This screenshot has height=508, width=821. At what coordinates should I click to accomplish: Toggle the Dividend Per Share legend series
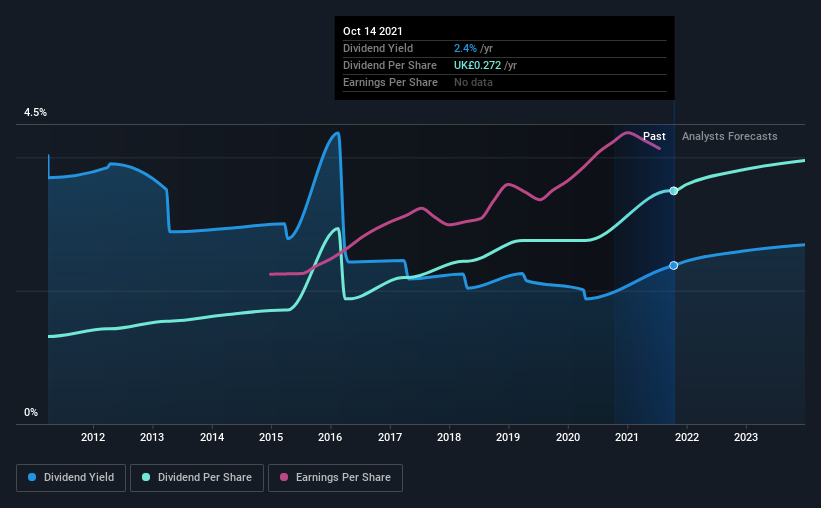pyautogui.click(x=197, y=478)
